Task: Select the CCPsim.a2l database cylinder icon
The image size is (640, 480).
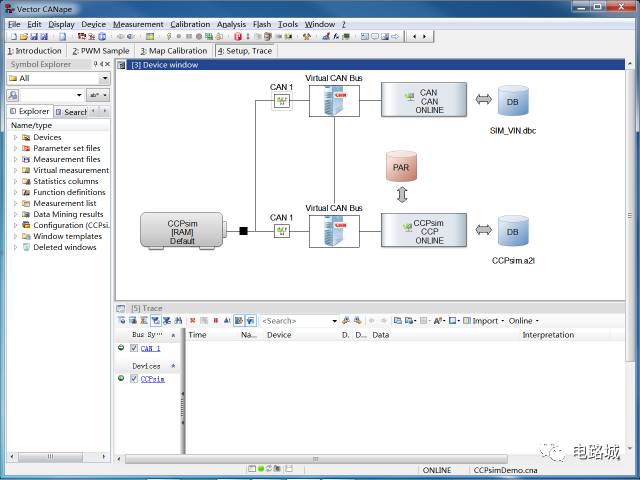Action: point(513,231)
